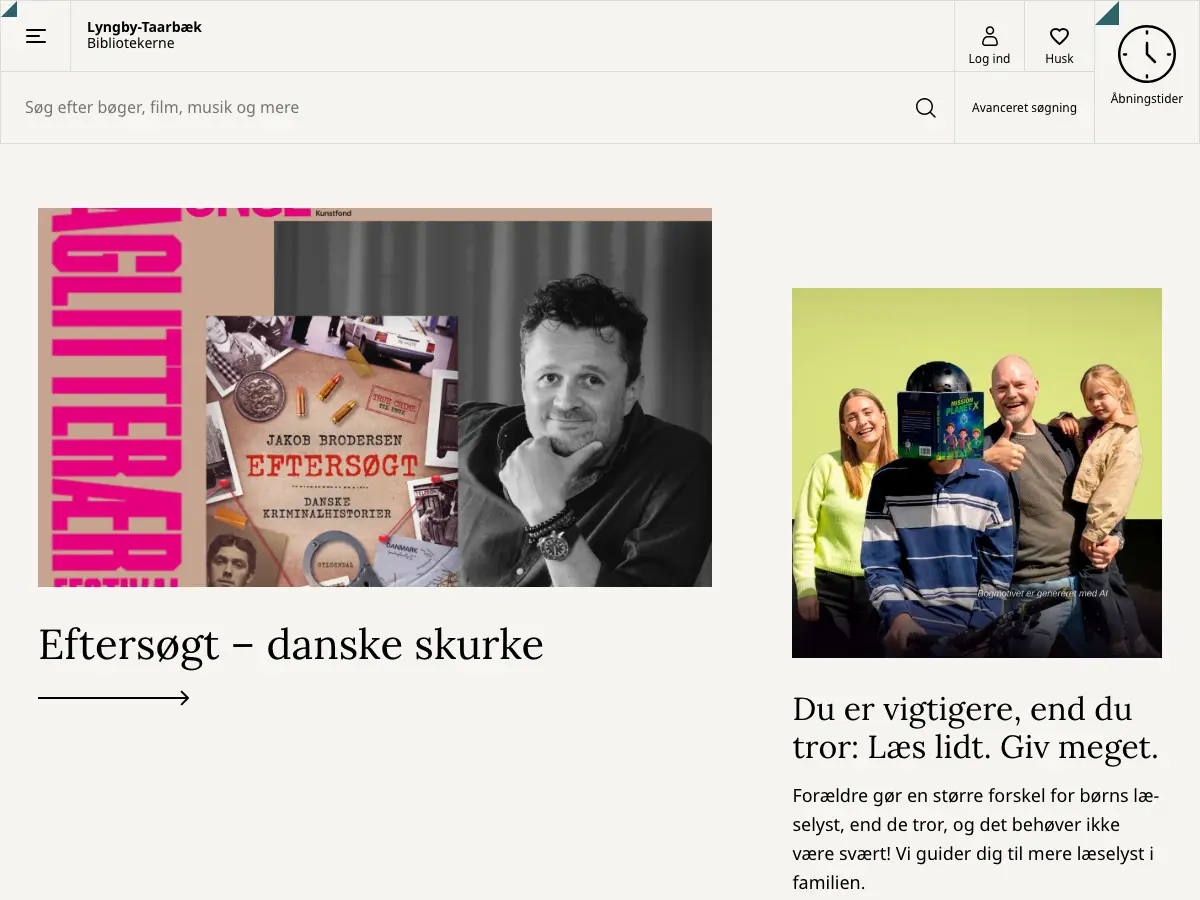Open 'Du er vigtigere, end du tror' article
This screenshot has height=900, width=1200.
976,727
